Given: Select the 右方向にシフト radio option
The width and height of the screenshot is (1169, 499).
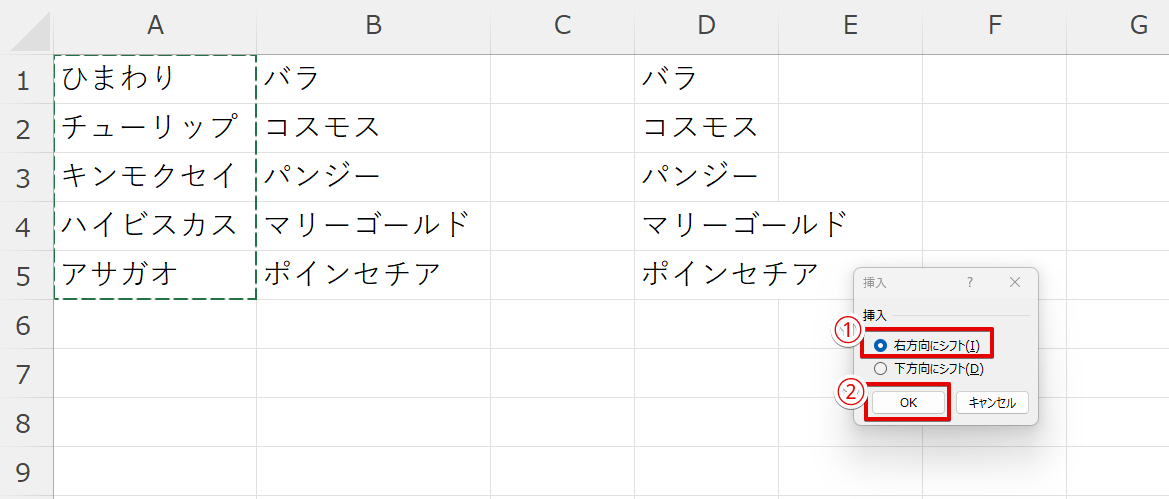Looking at the screenshot, I should point(881,346).
